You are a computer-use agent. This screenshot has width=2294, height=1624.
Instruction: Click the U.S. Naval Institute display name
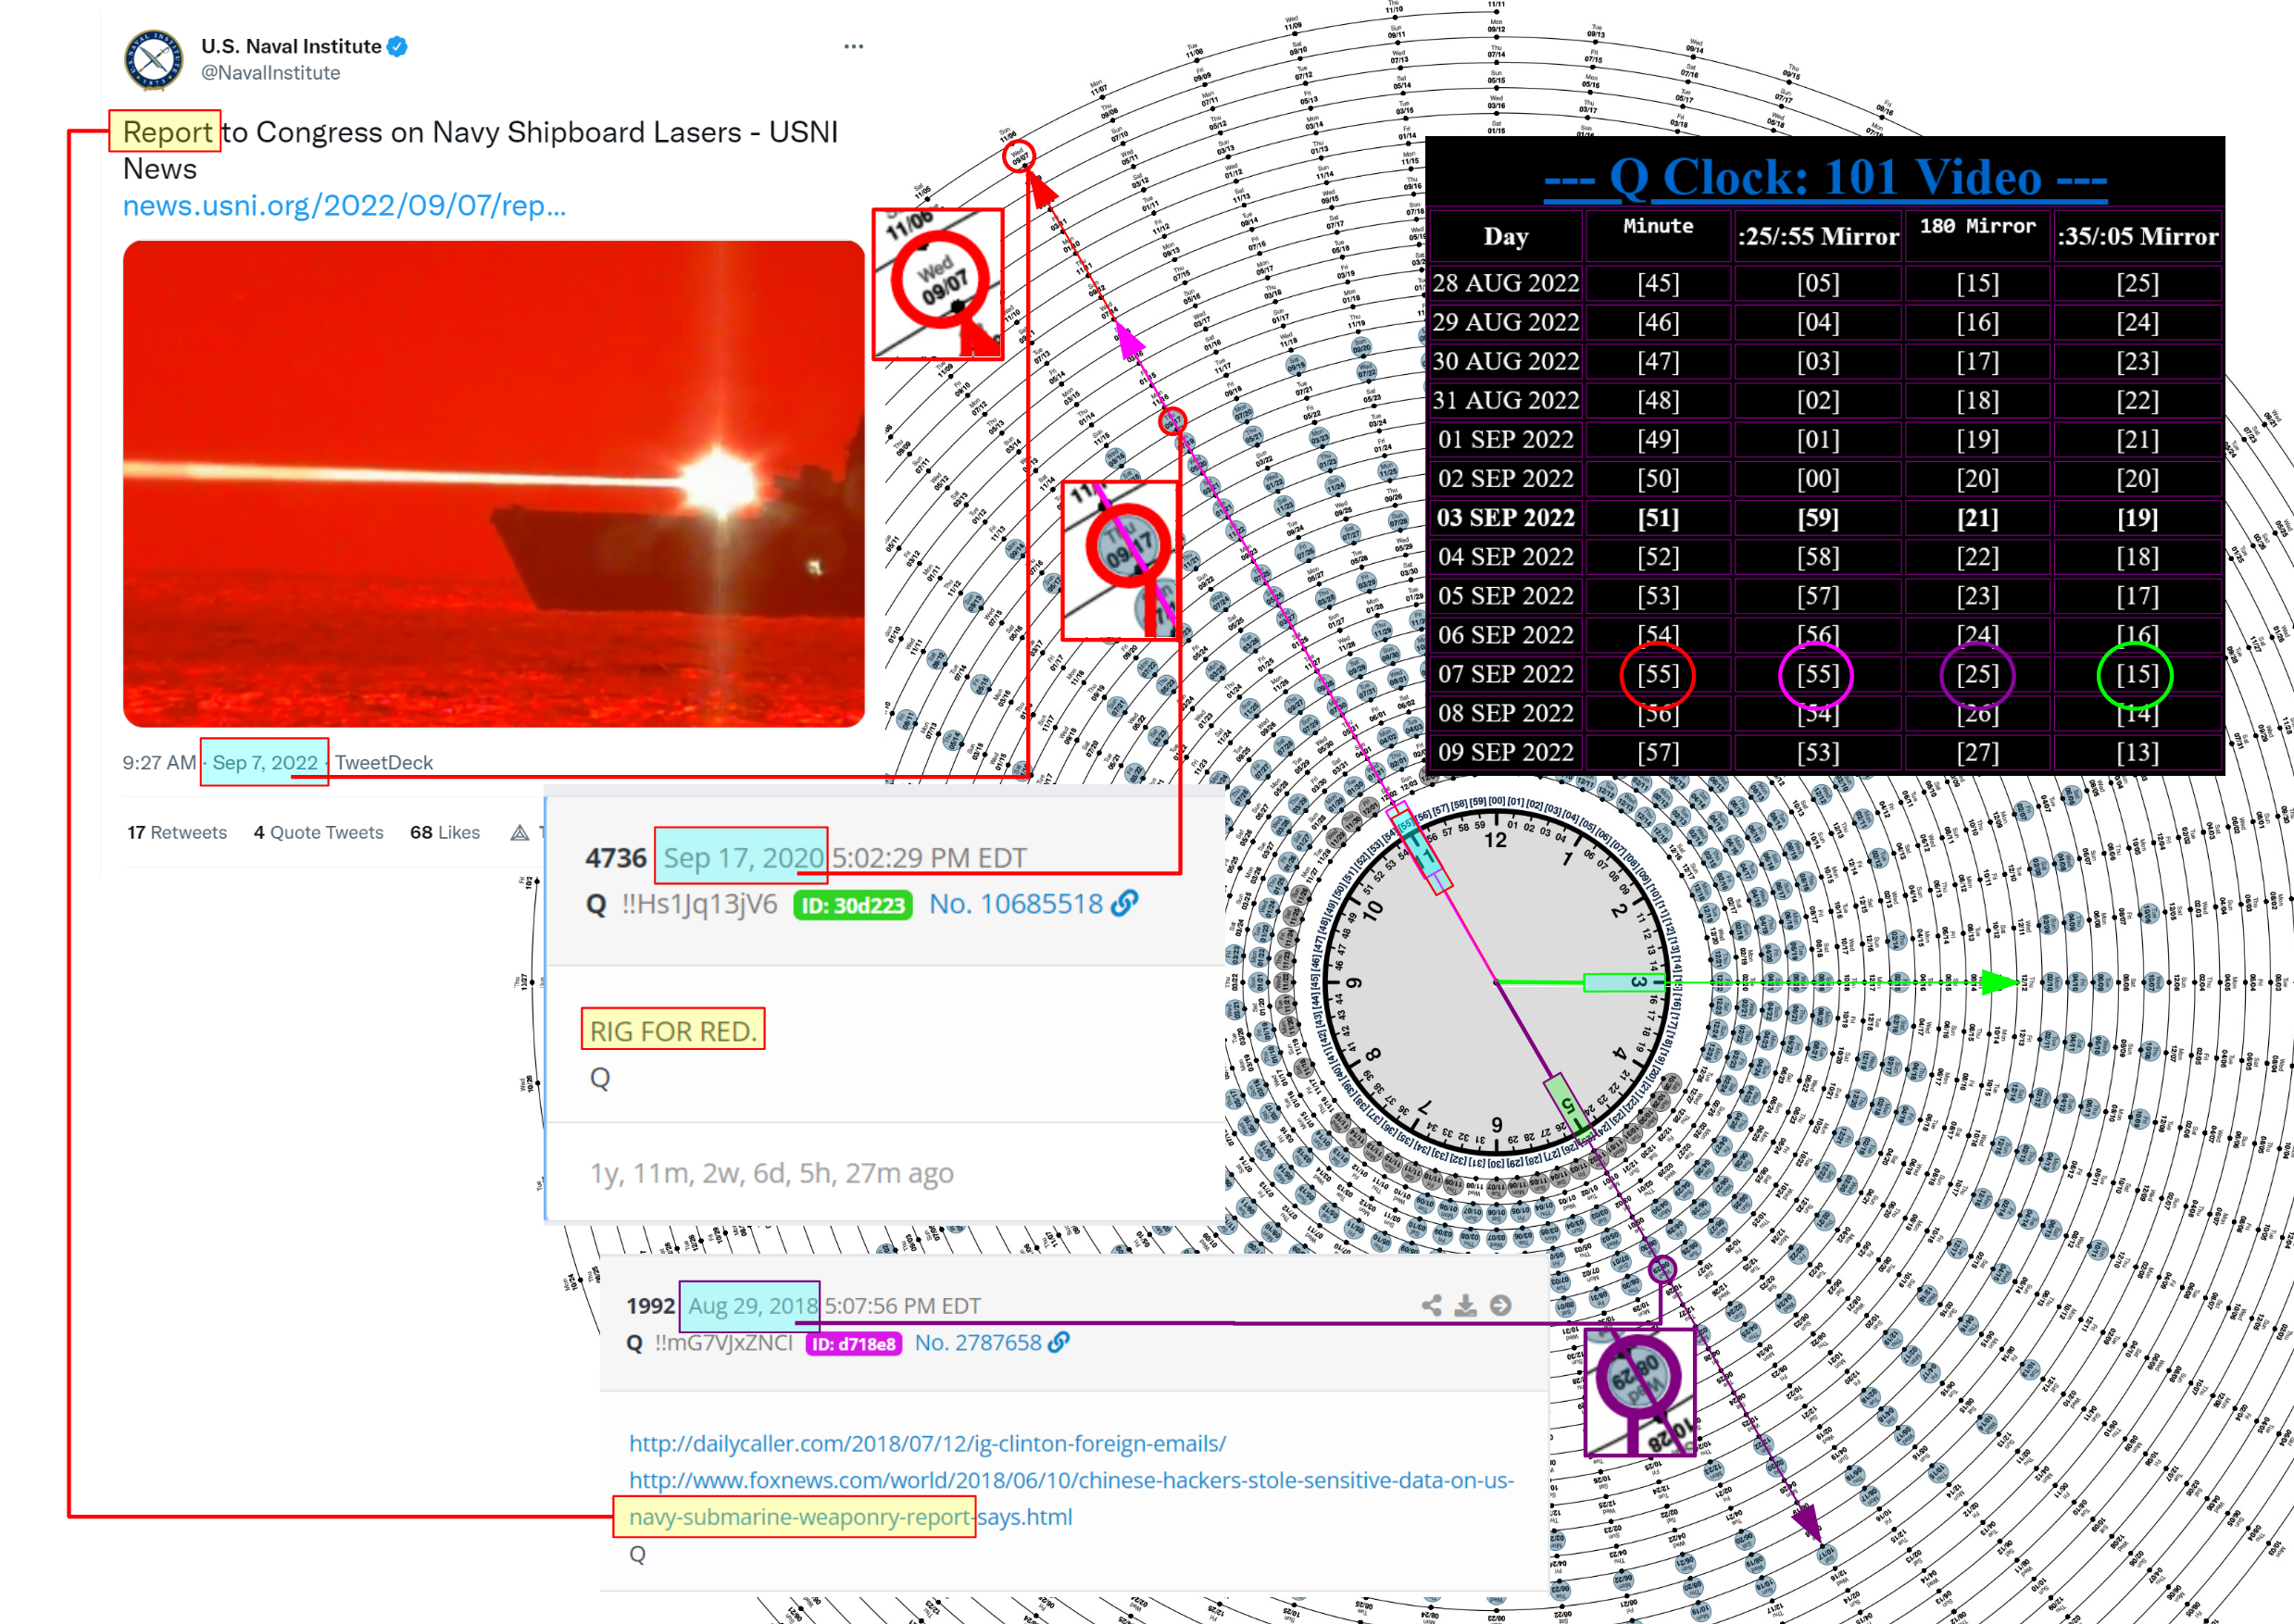tap(291, 46)
